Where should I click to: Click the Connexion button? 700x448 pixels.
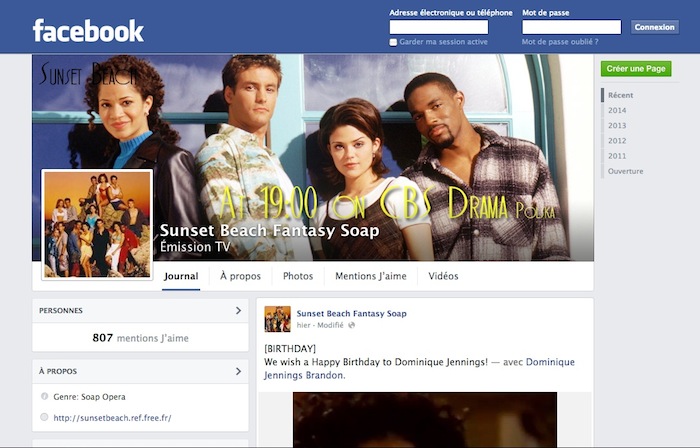tap(654, 27)
